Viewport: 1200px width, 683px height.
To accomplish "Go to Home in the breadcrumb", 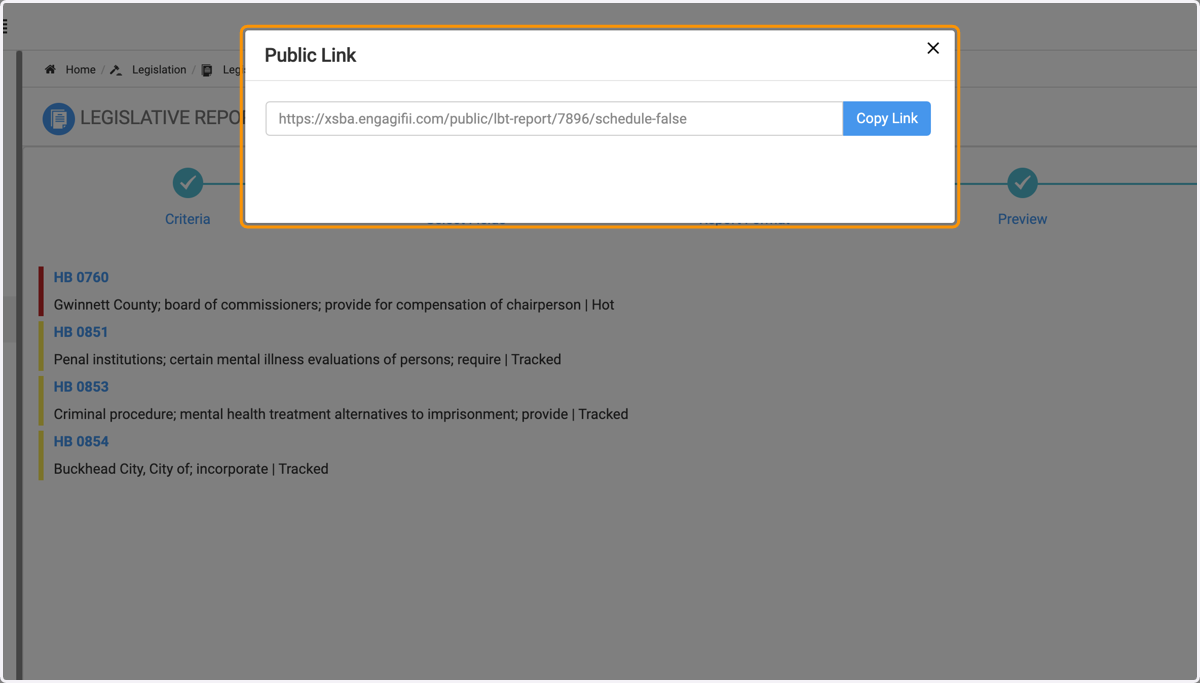I will click(81, 70).
